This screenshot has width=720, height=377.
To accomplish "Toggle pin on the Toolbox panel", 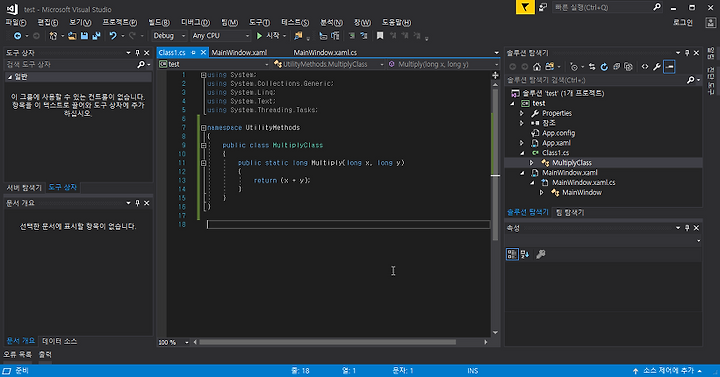I will click(137, 53).
